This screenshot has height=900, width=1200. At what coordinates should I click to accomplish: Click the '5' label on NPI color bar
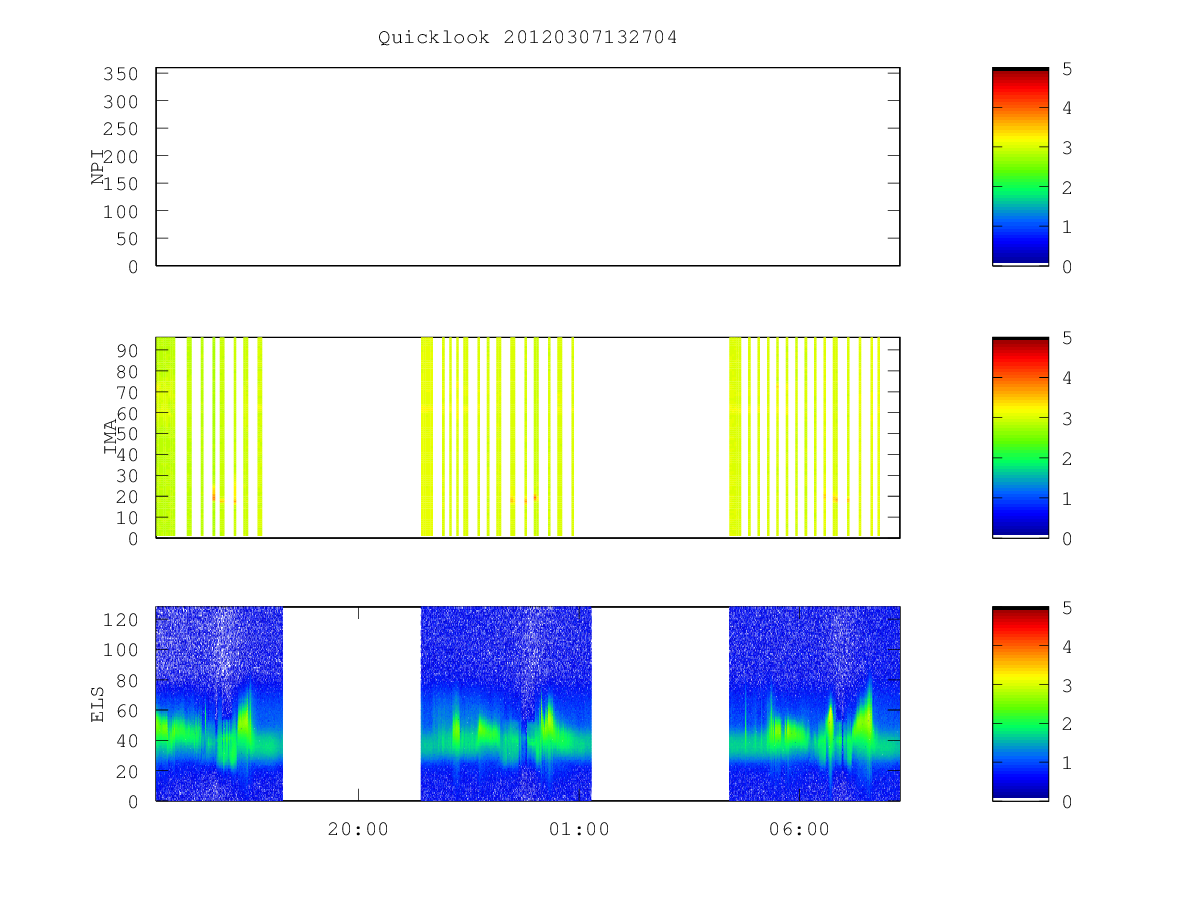pyautogui.click(x=1067, y=68)
